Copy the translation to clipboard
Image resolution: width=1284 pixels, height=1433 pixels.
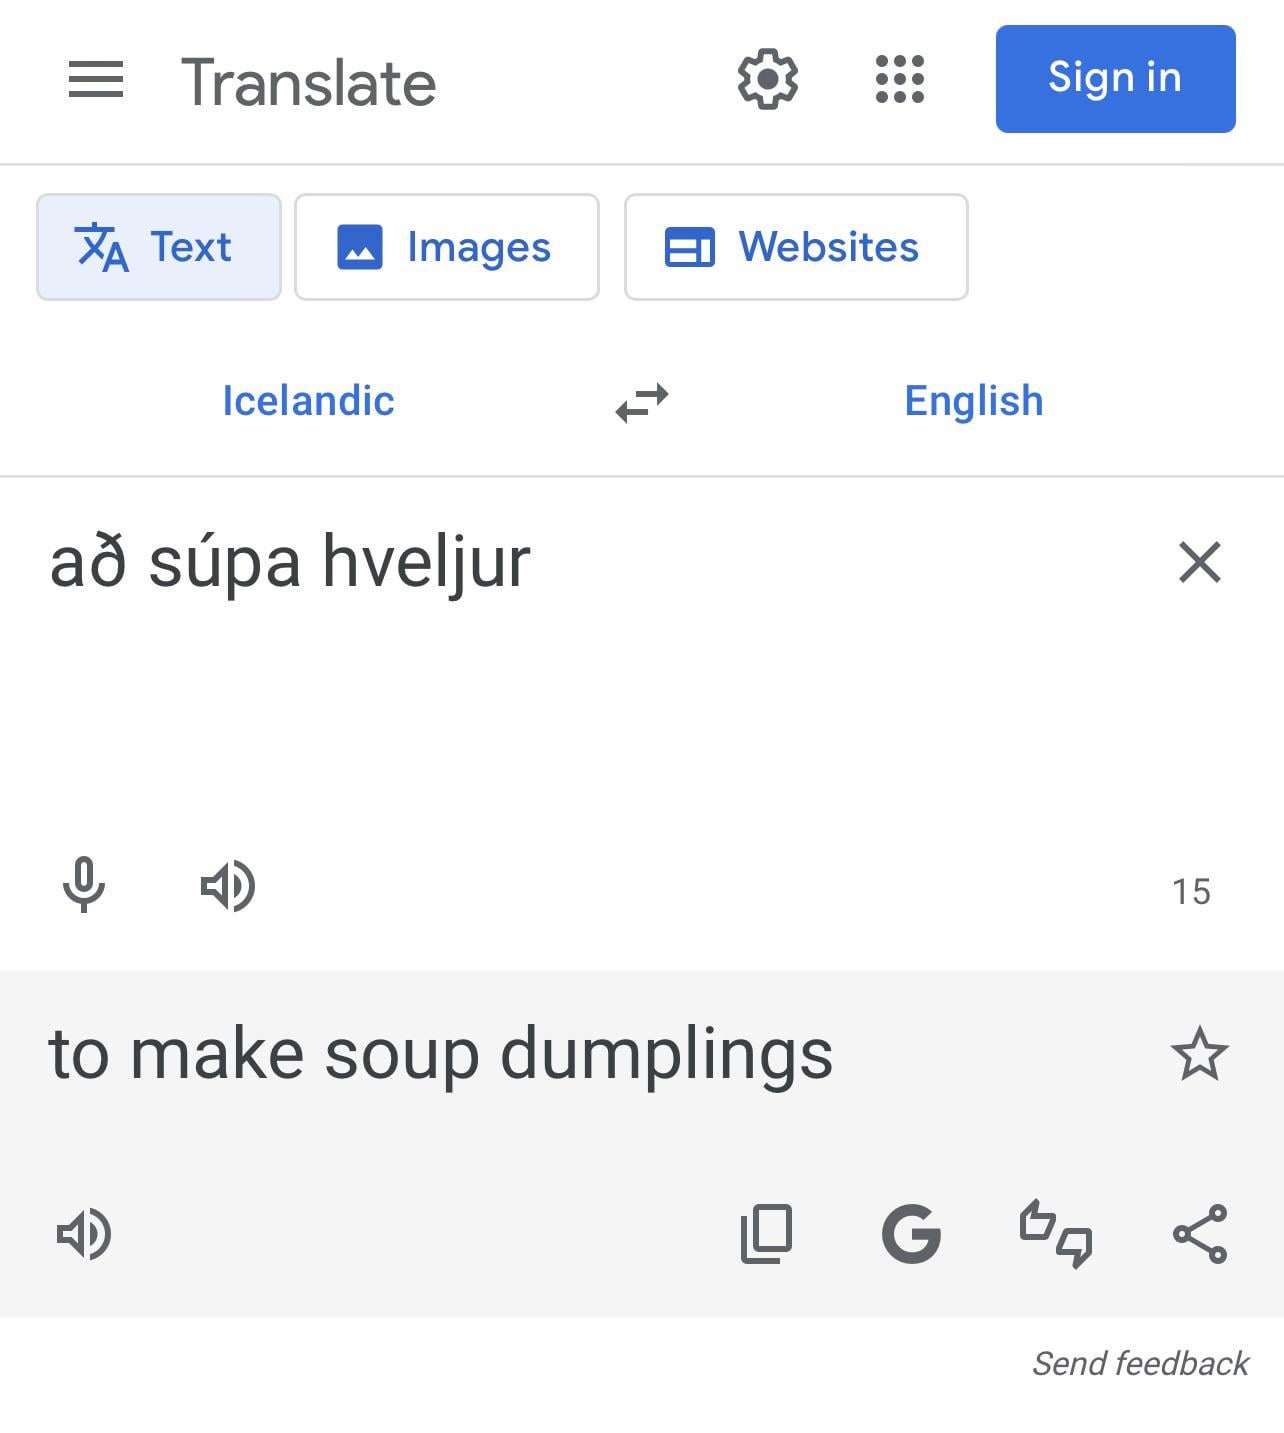click(766, 1234)
